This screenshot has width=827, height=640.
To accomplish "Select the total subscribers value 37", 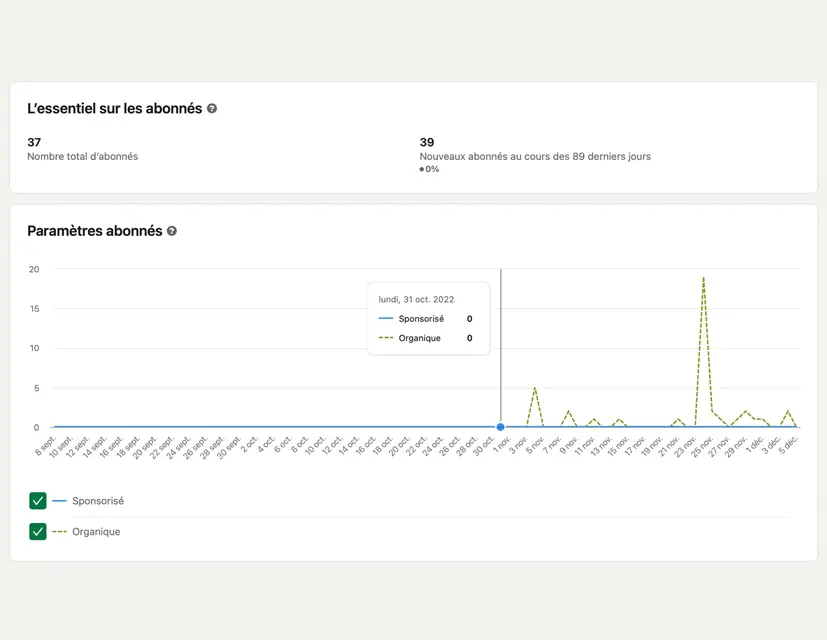I will coord(34,142).
